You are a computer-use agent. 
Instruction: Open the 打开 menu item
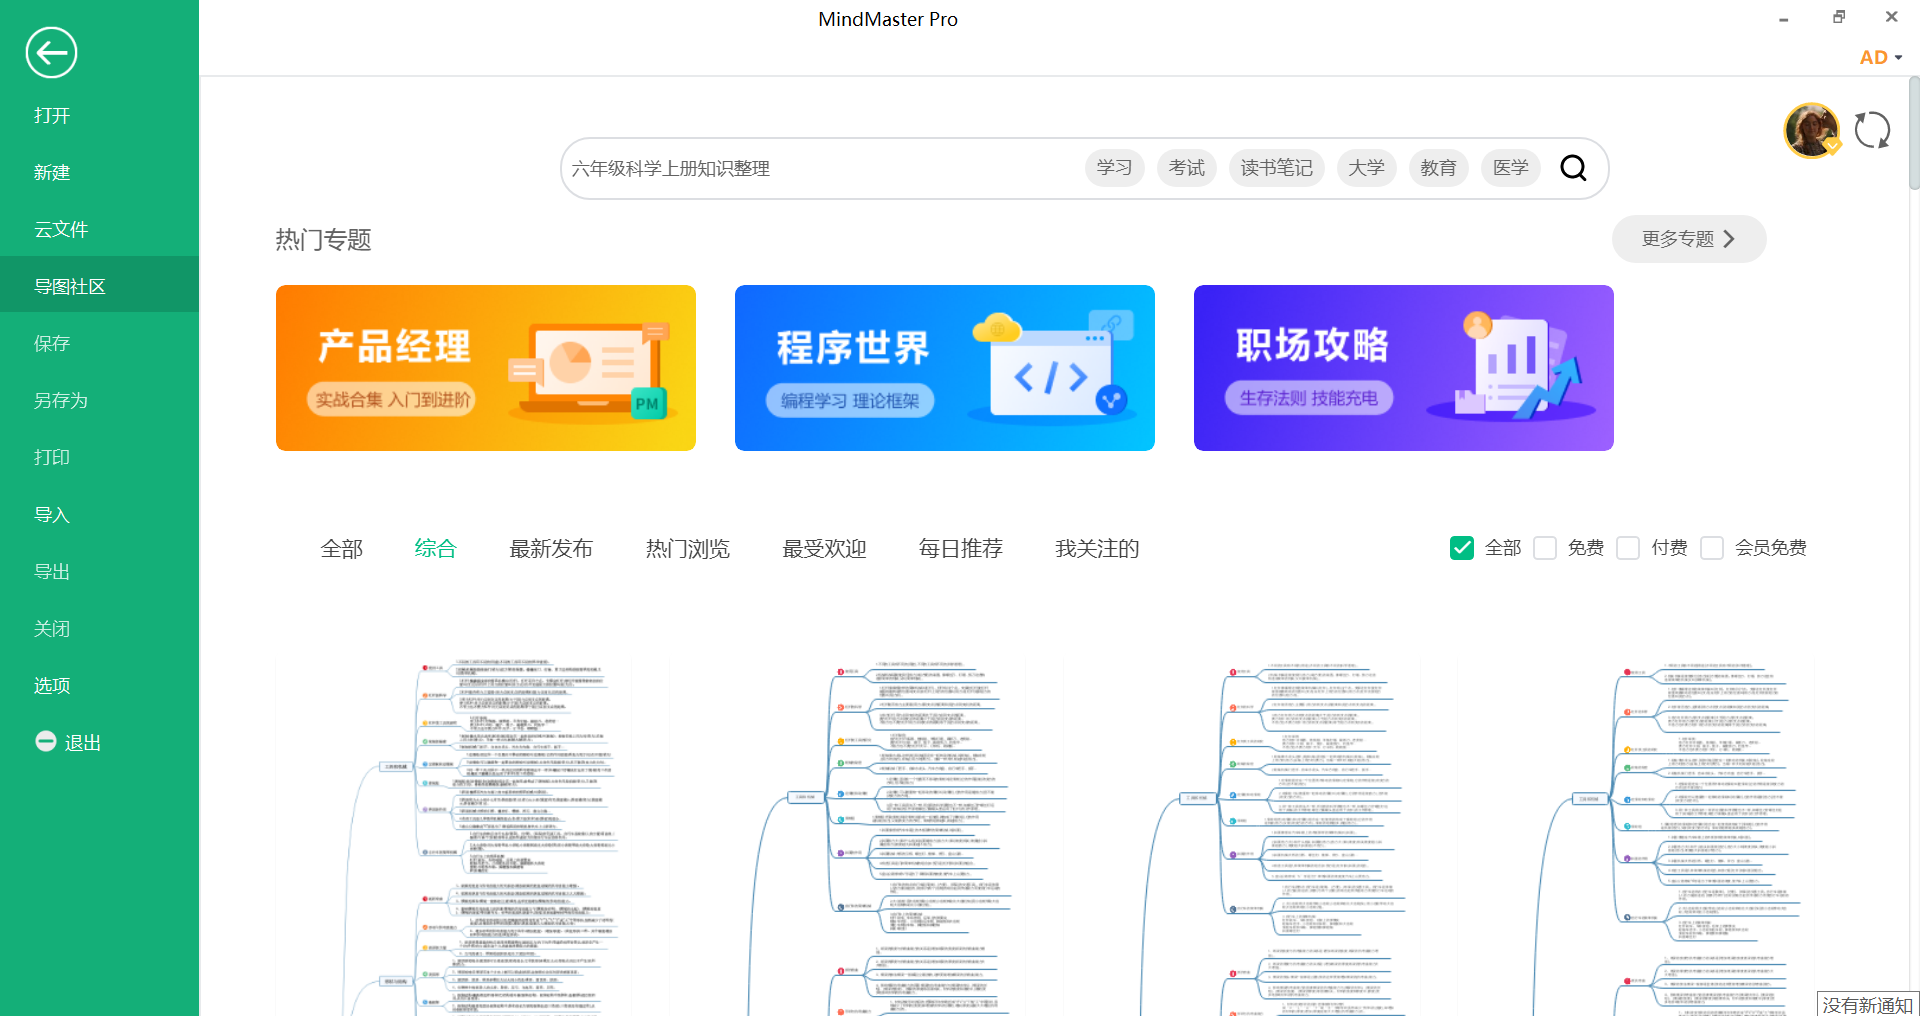52,115
